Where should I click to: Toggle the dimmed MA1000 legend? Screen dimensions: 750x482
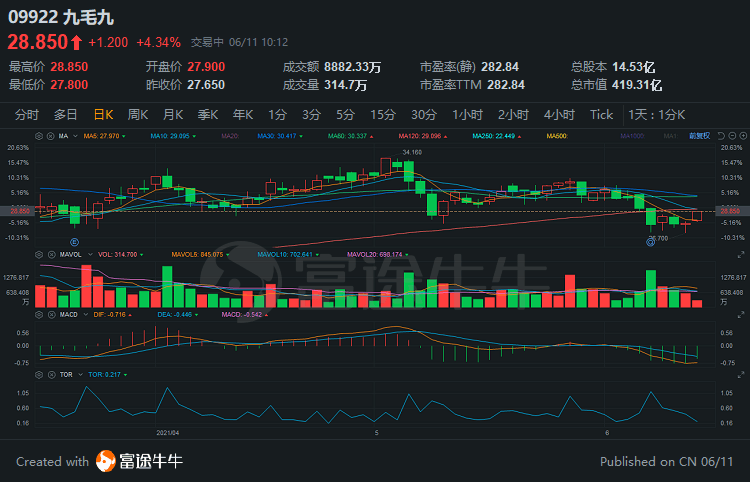point(632,136)
